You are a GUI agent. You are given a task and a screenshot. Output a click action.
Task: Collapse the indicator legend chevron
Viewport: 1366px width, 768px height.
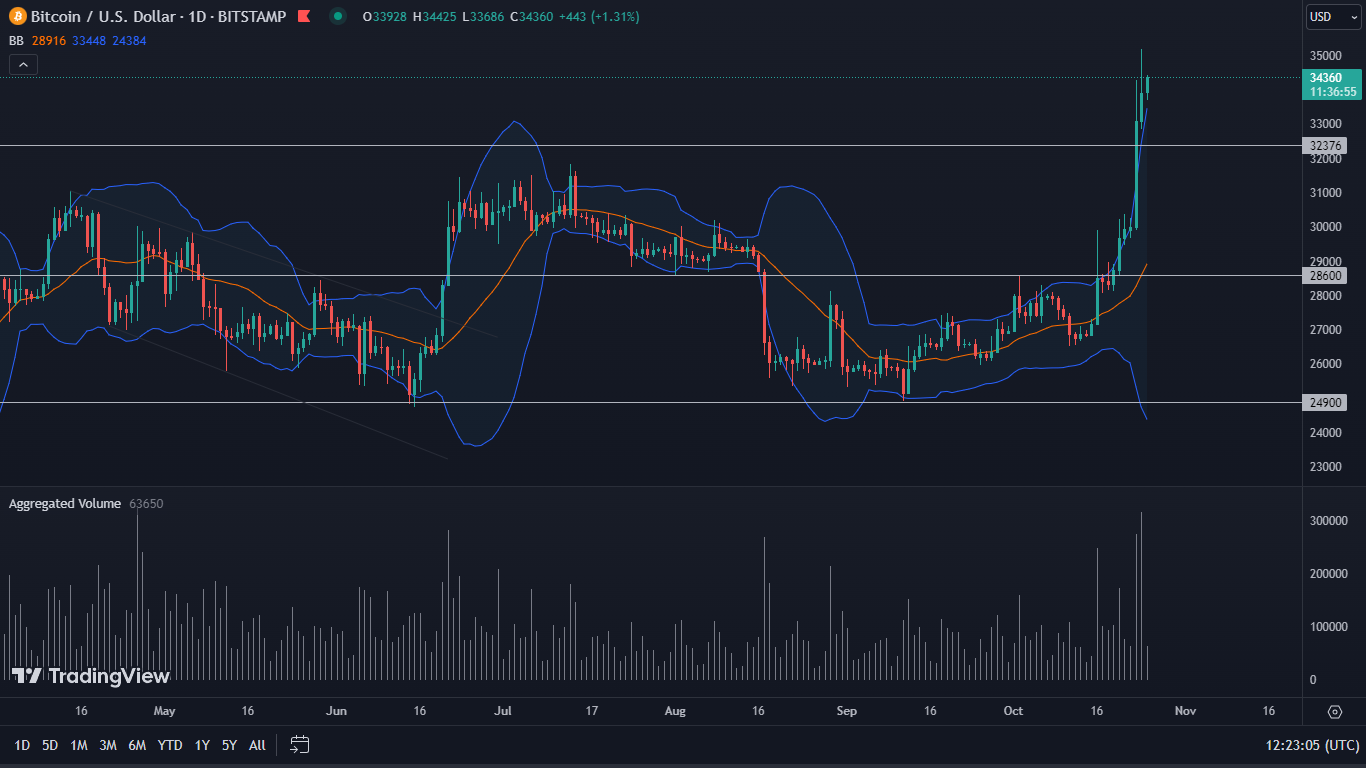pyautogui.click(x=24, y=65)
